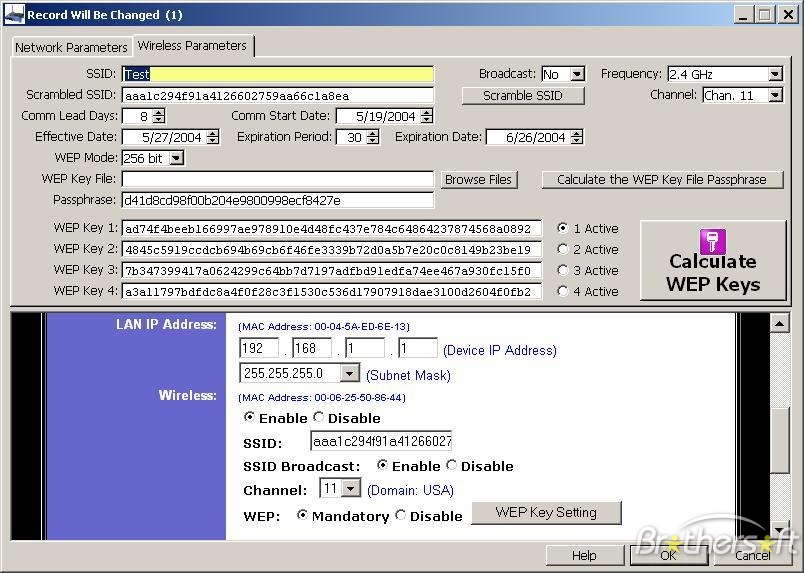Click Calculate the WEP Key File Passphrase
Image resolution: width=804 pixels, height=573 pixels.
662,180
